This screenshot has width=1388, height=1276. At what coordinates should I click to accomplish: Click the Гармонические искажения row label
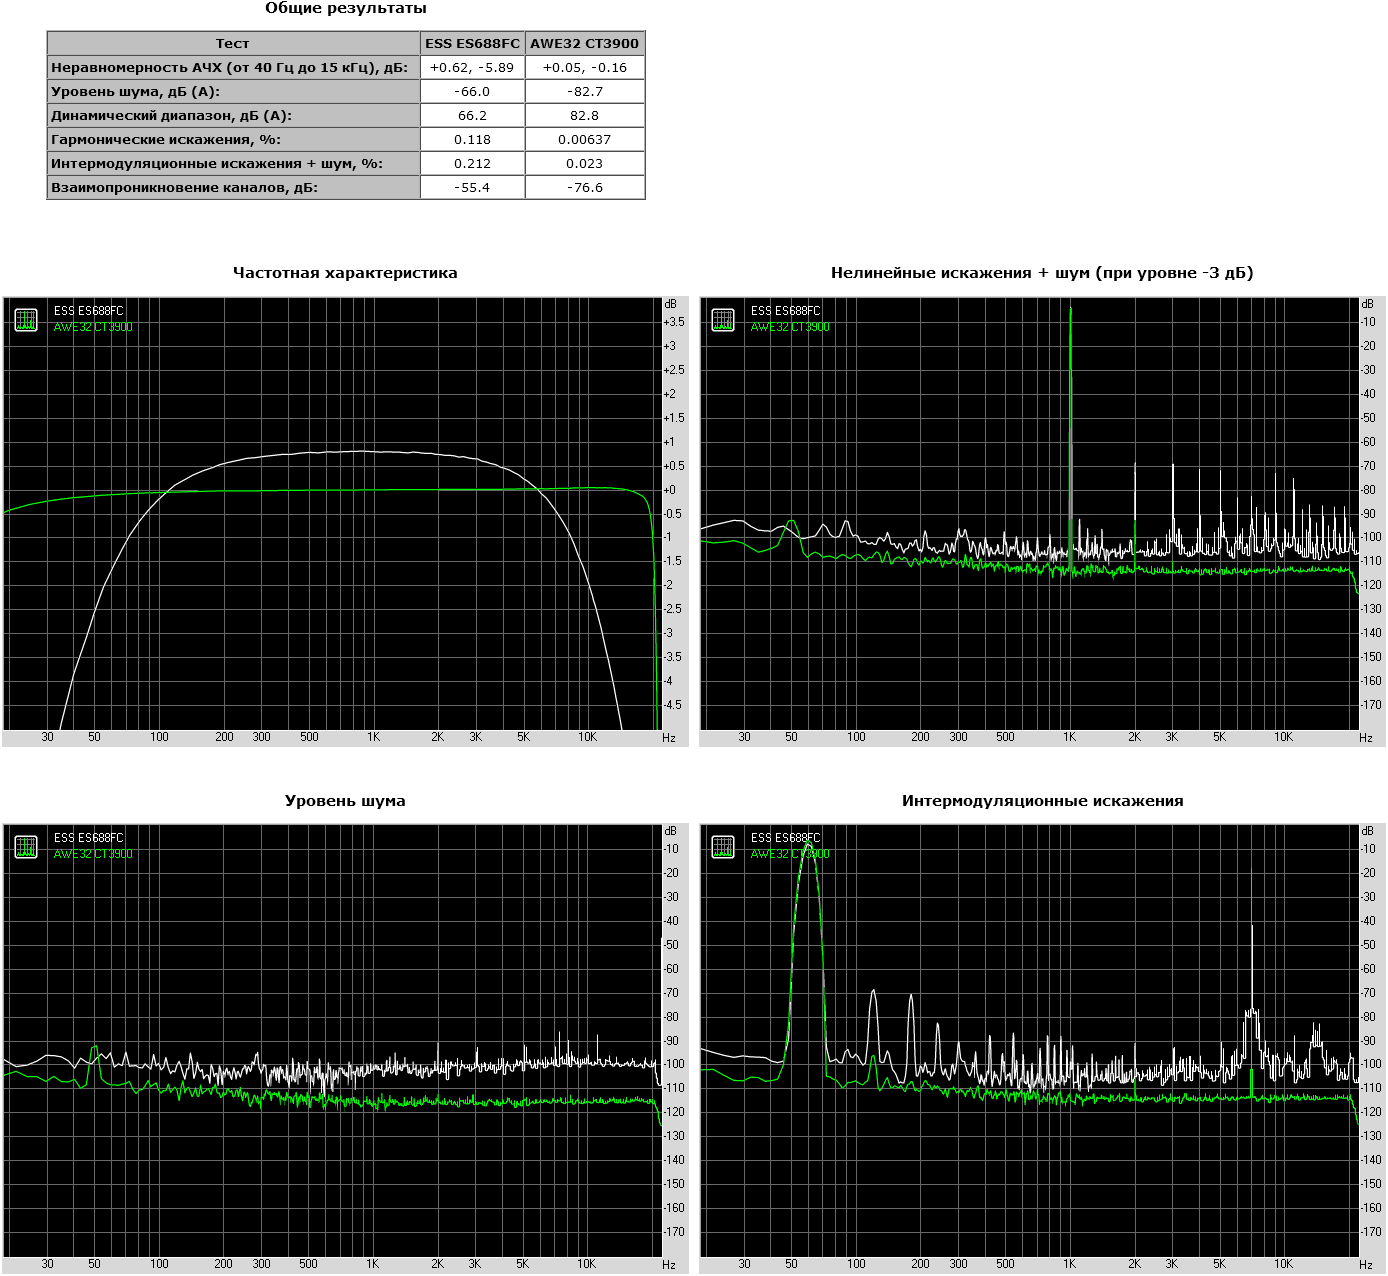[x=166, y=139]
